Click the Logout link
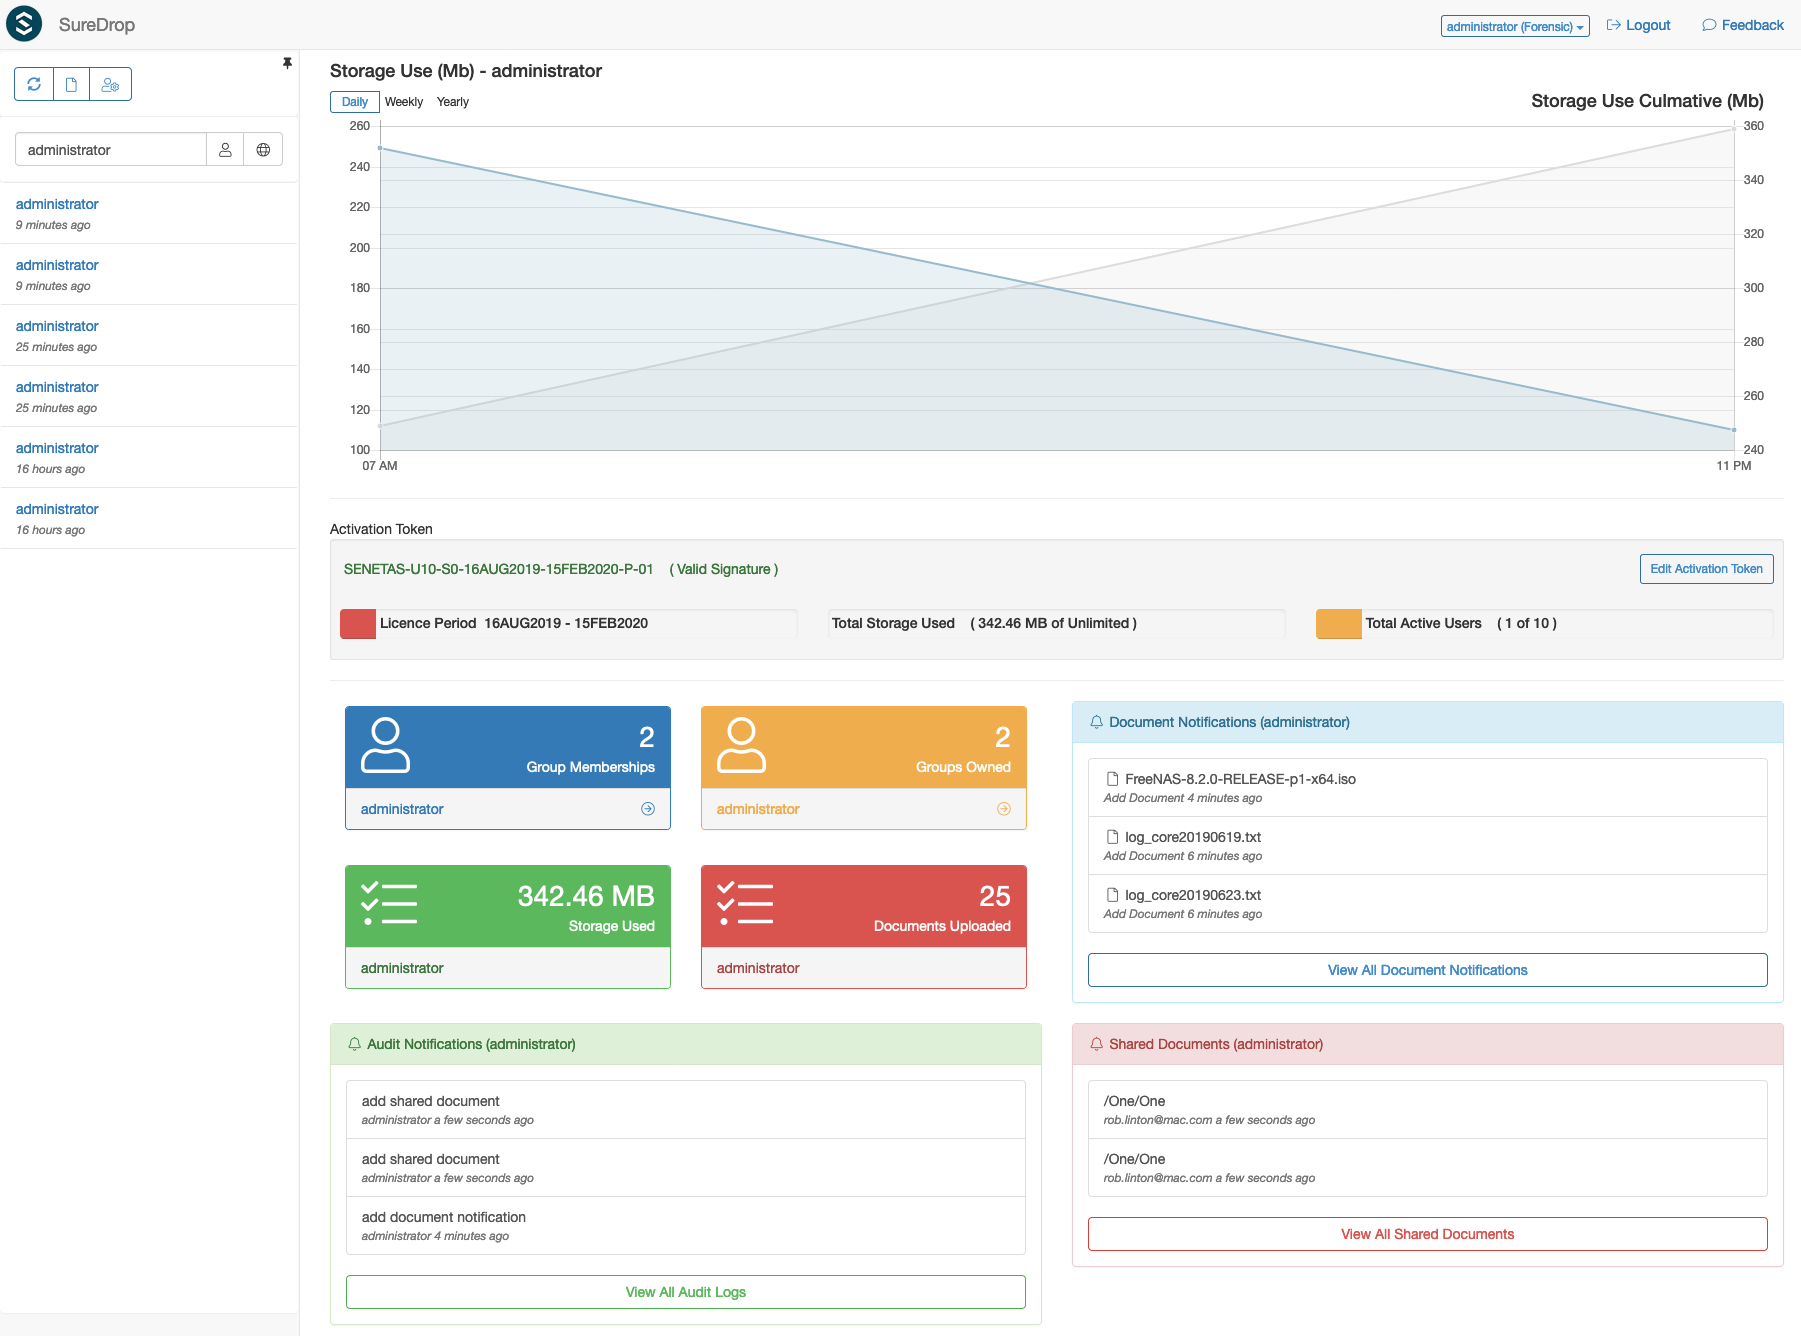The height and width of the screenshot is (1336, 1801). click(x=1639, y=25)
